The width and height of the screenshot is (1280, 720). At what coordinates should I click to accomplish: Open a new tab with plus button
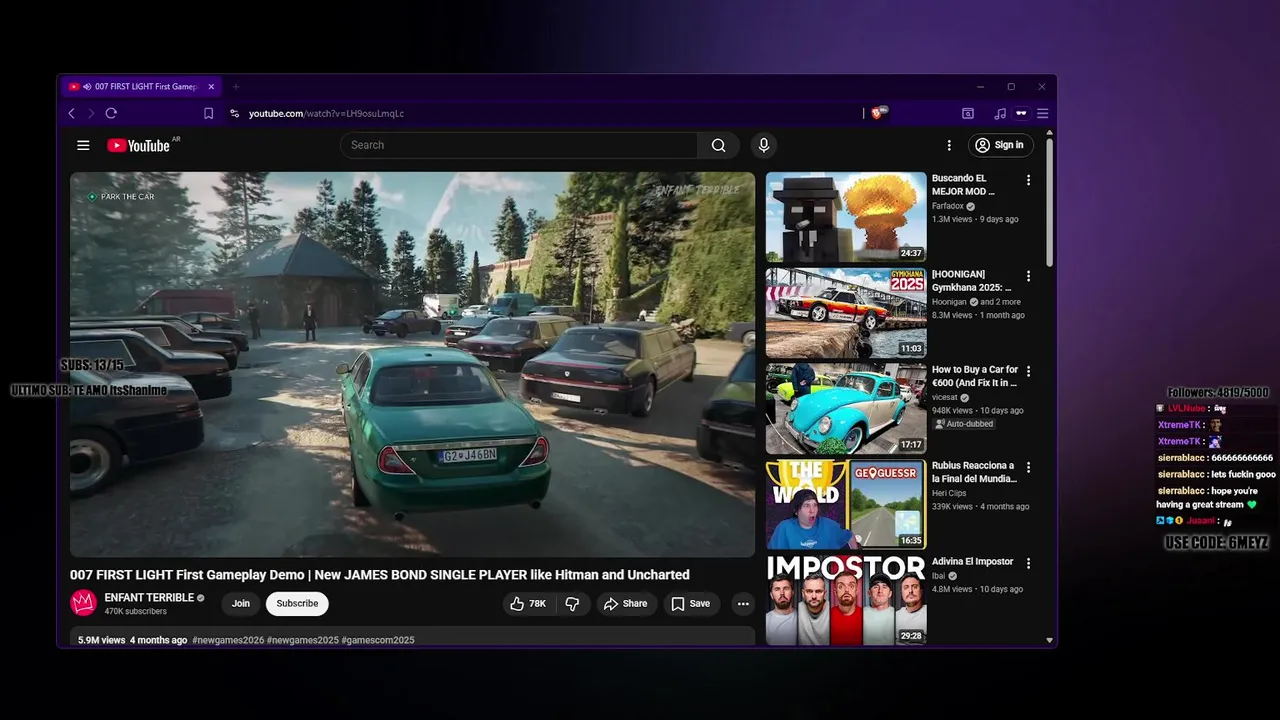pyautogui.click(x=236, y=87)
